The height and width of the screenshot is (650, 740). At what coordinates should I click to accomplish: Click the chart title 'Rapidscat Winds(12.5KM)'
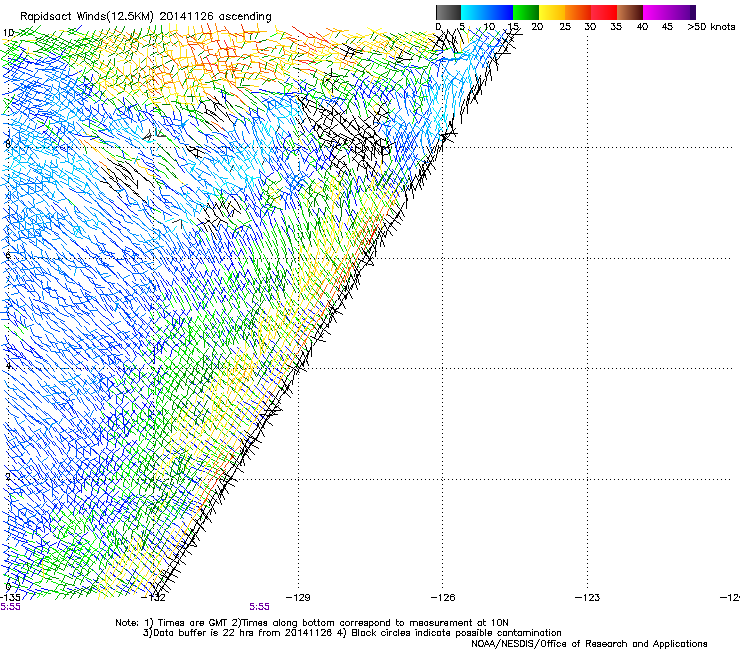[87, 17]
